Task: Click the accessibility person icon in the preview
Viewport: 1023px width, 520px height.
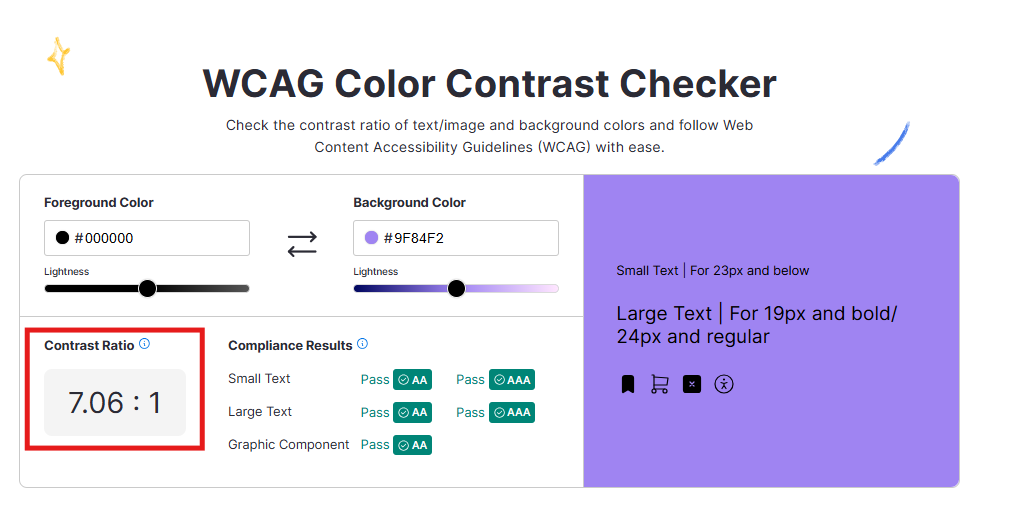Action: click(724, 384)
